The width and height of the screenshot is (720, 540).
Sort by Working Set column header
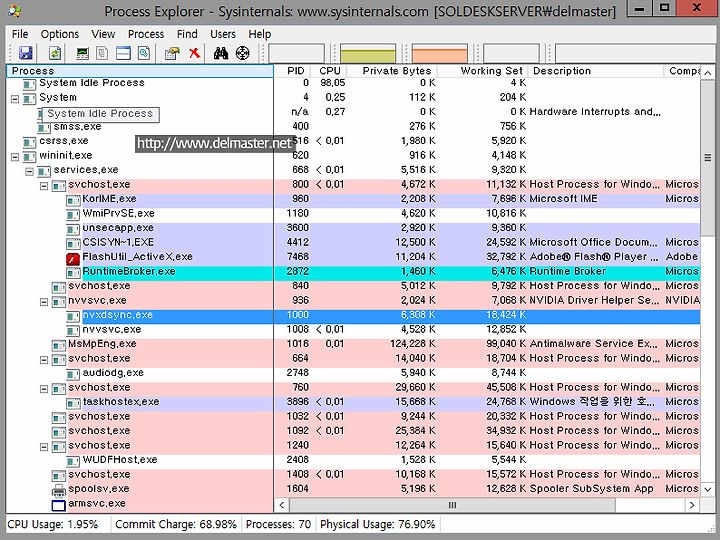(483, 71)
